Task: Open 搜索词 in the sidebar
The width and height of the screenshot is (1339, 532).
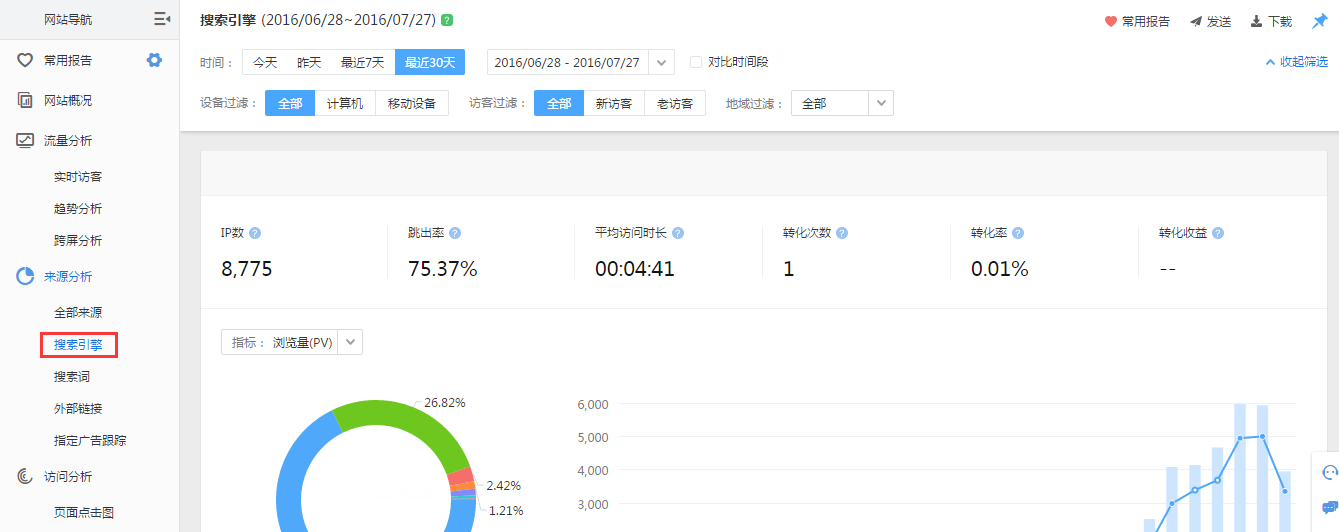Action: click(x=78, y=377)
